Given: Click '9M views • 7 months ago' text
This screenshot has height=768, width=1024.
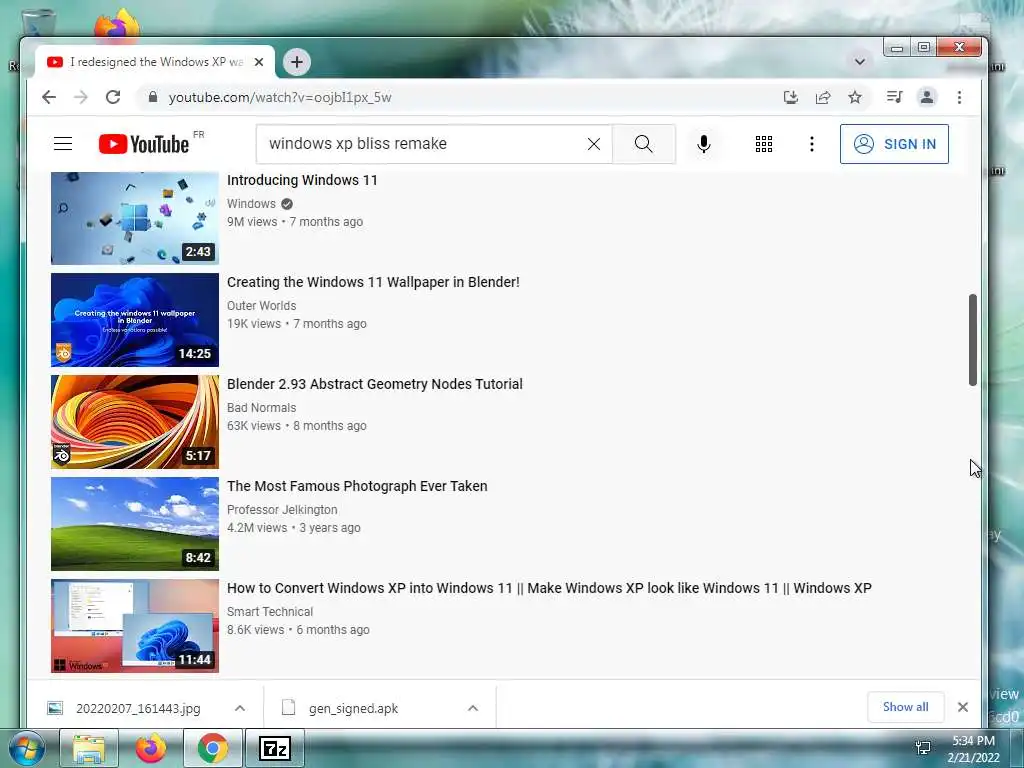Looking at the screenshot, I should tap(295, 222).
